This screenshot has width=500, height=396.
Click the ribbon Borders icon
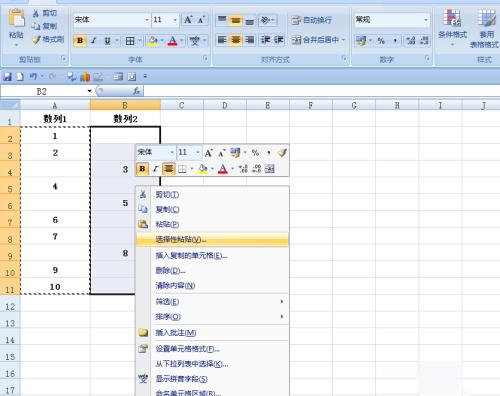pos(130,41)
